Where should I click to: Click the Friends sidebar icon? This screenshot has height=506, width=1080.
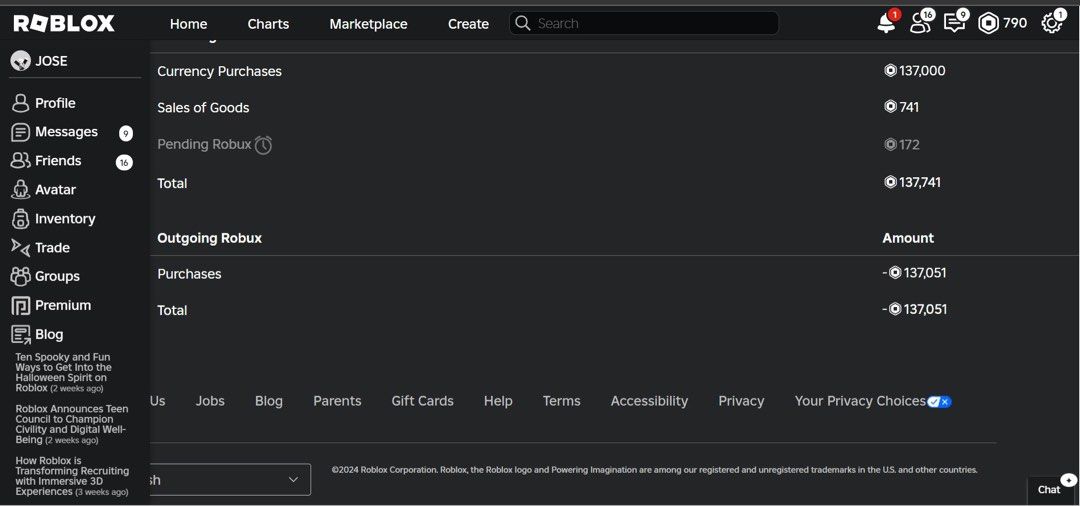pyautogui.click(x=21, y=161)
